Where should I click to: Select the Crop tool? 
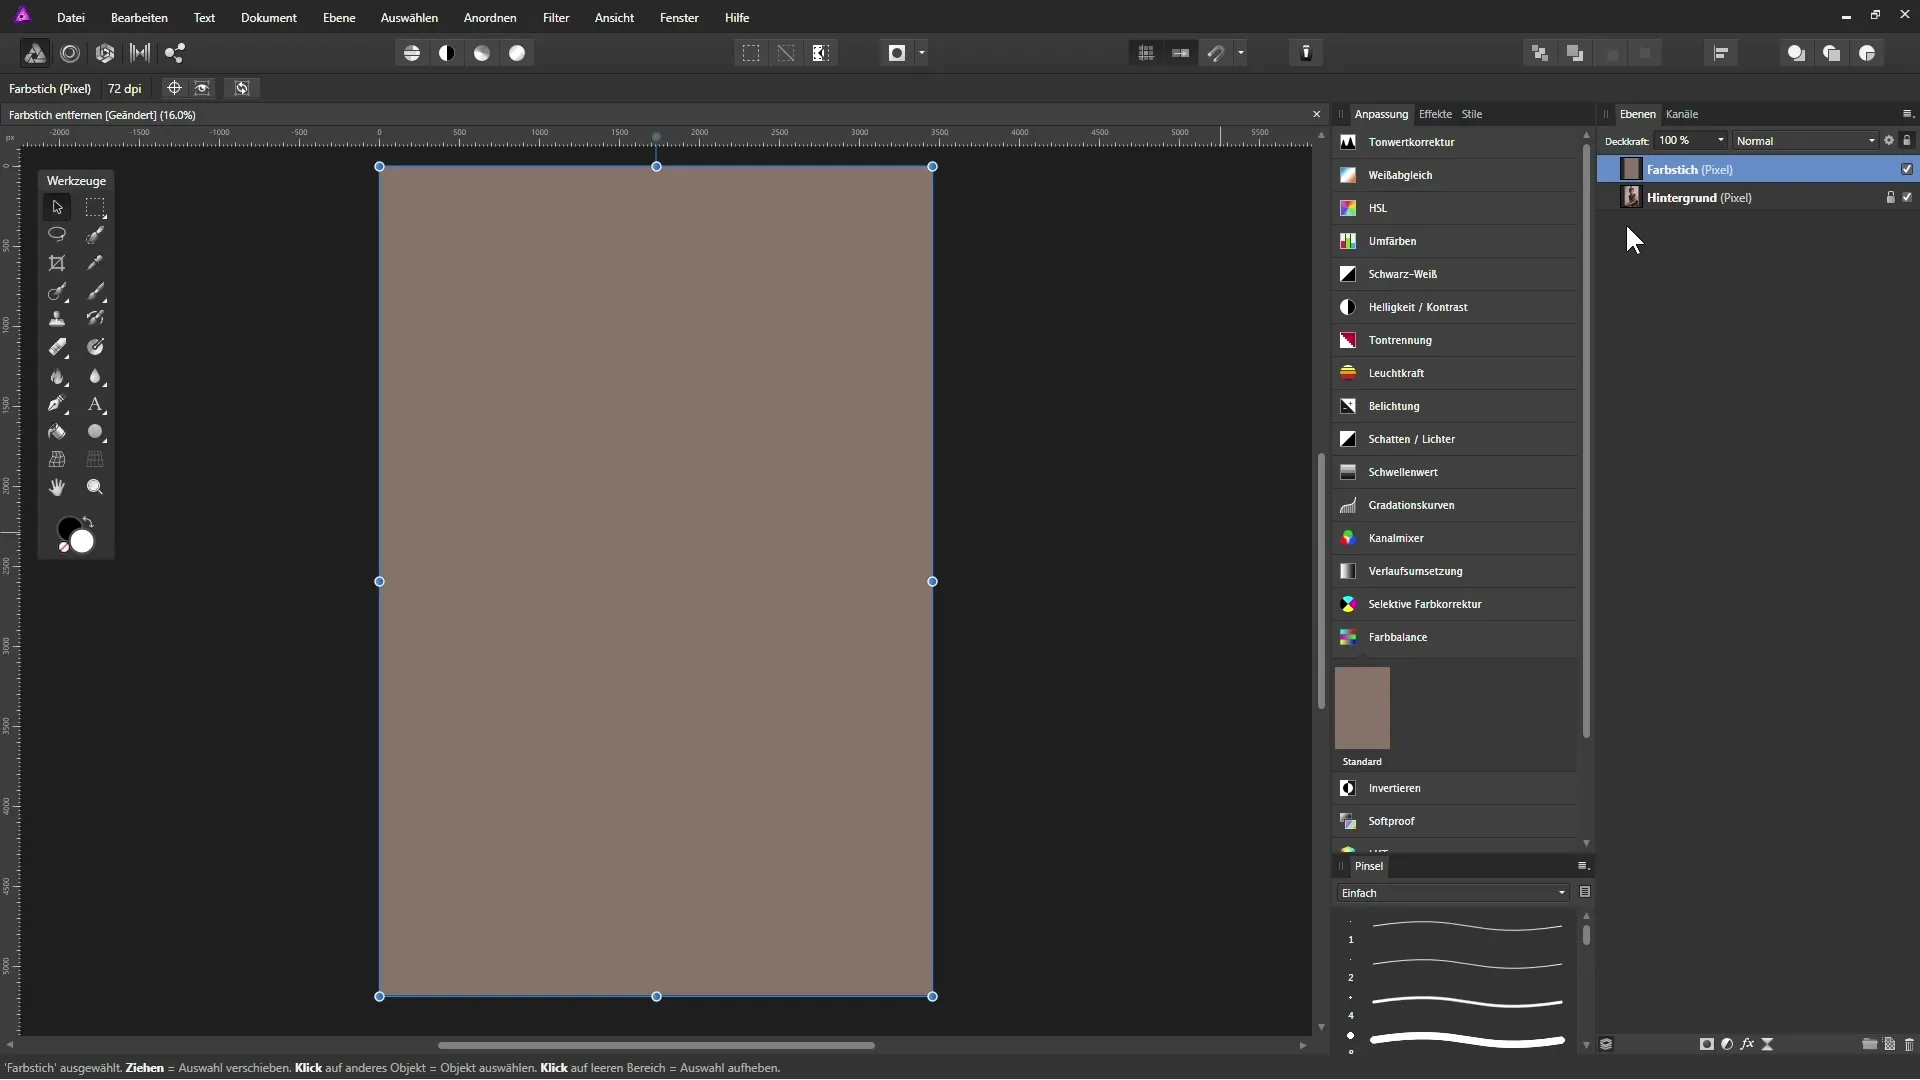pos(57,263)
